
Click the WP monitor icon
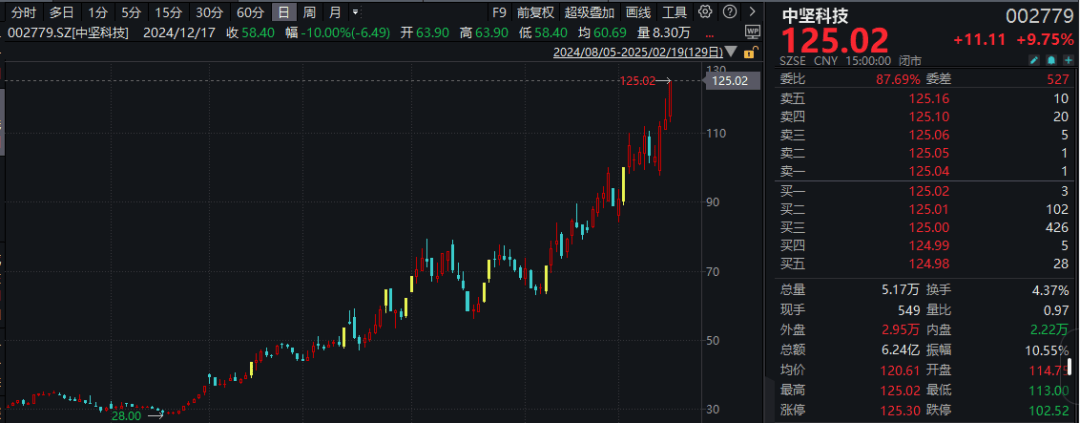point(752,31)
